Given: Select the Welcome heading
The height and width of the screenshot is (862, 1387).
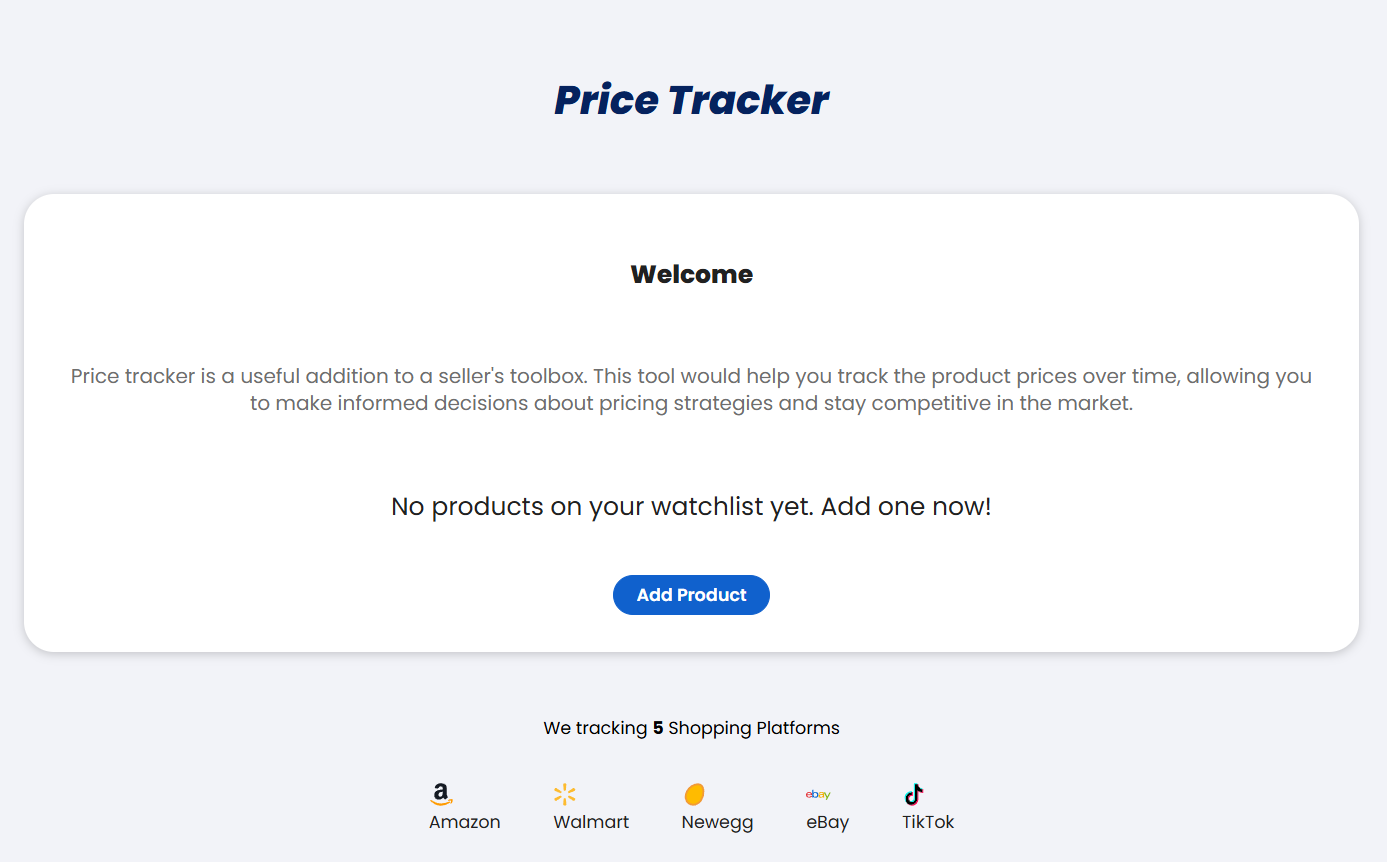Looking at the screenshot, I should pyautogui.click(x=692, y=274).
